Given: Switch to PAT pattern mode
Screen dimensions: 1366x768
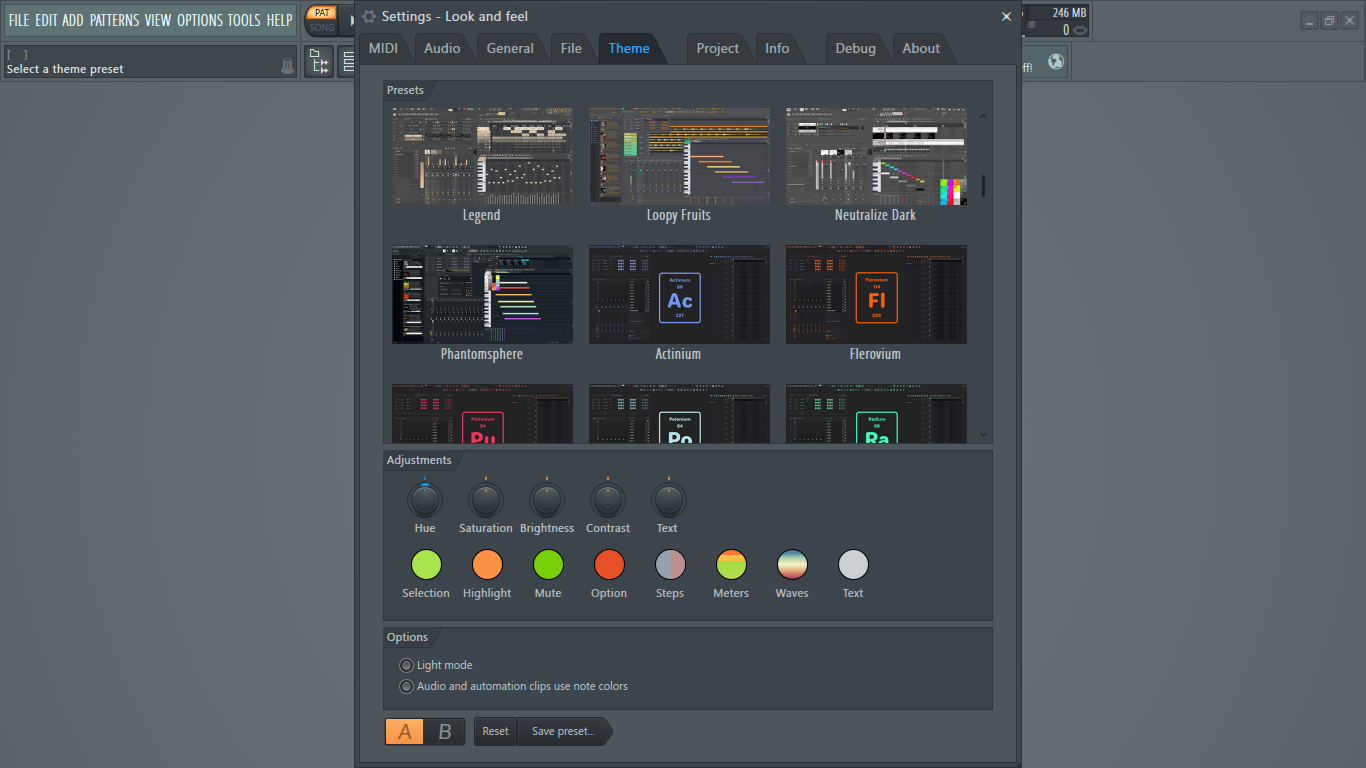Looking at the screenshot, I should coord(322,13).
